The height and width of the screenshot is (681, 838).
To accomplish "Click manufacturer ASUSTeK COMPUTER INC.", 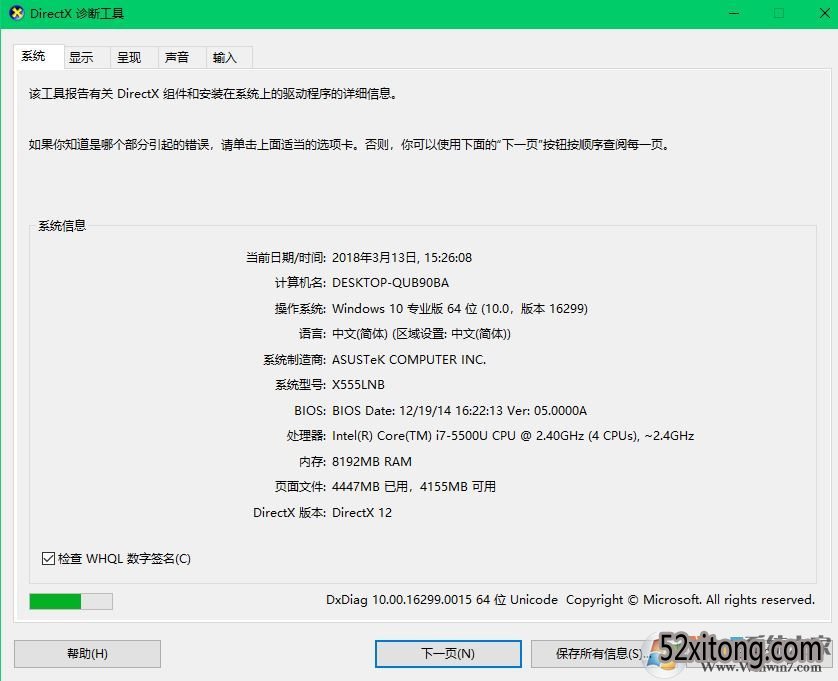I will [x=409, y=360].
